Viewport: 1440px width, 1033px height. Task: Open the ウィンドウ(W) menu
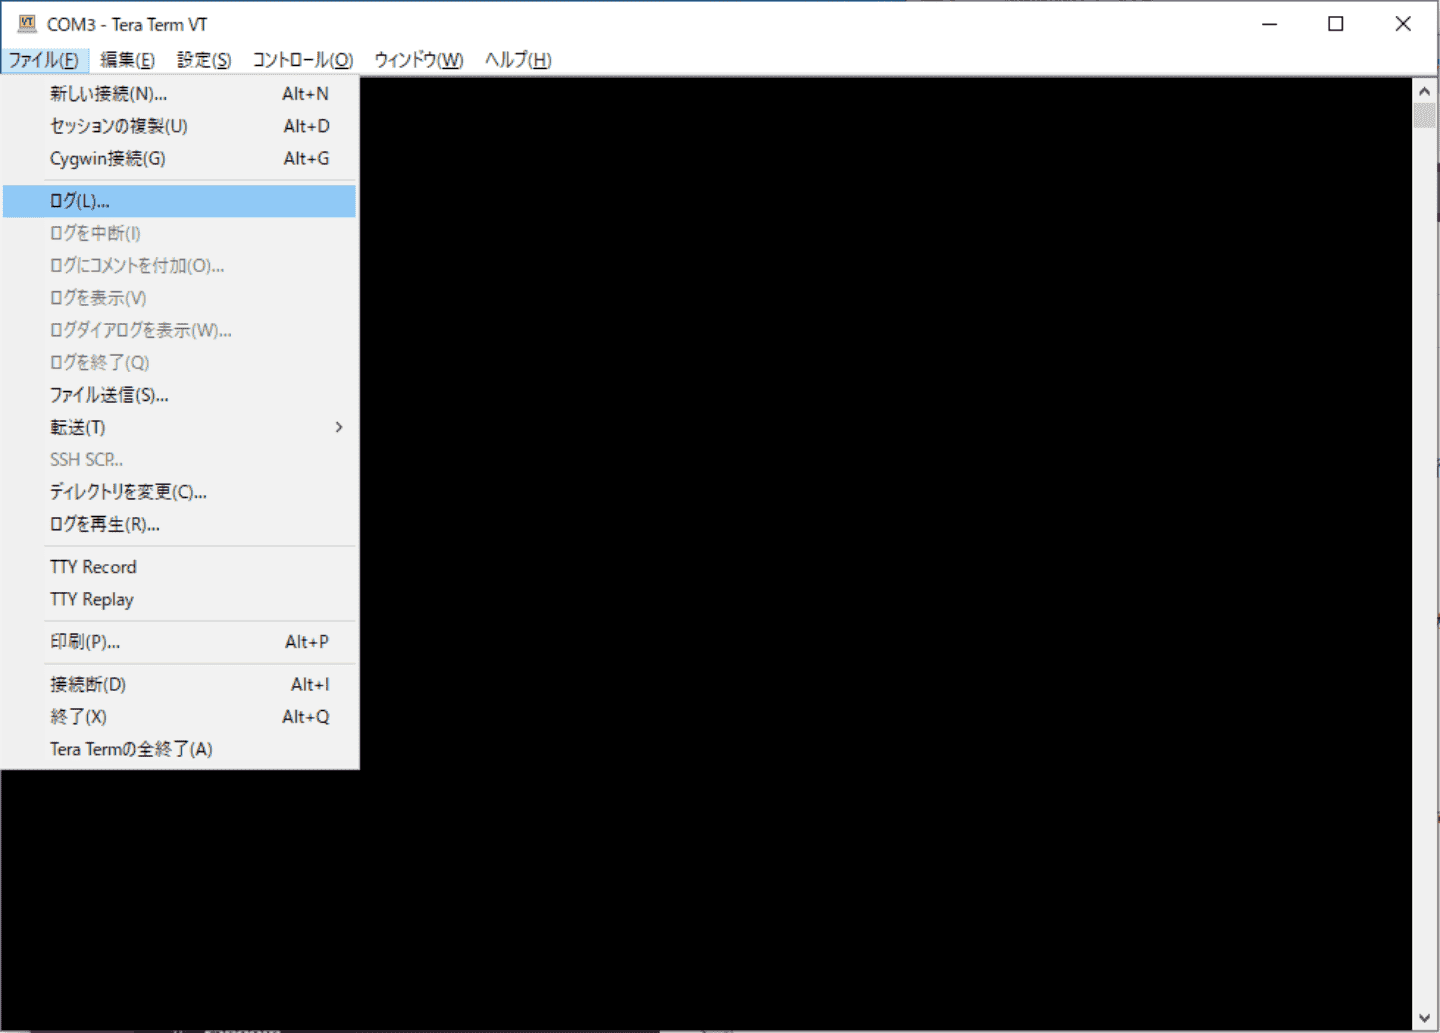pos(418,60)
